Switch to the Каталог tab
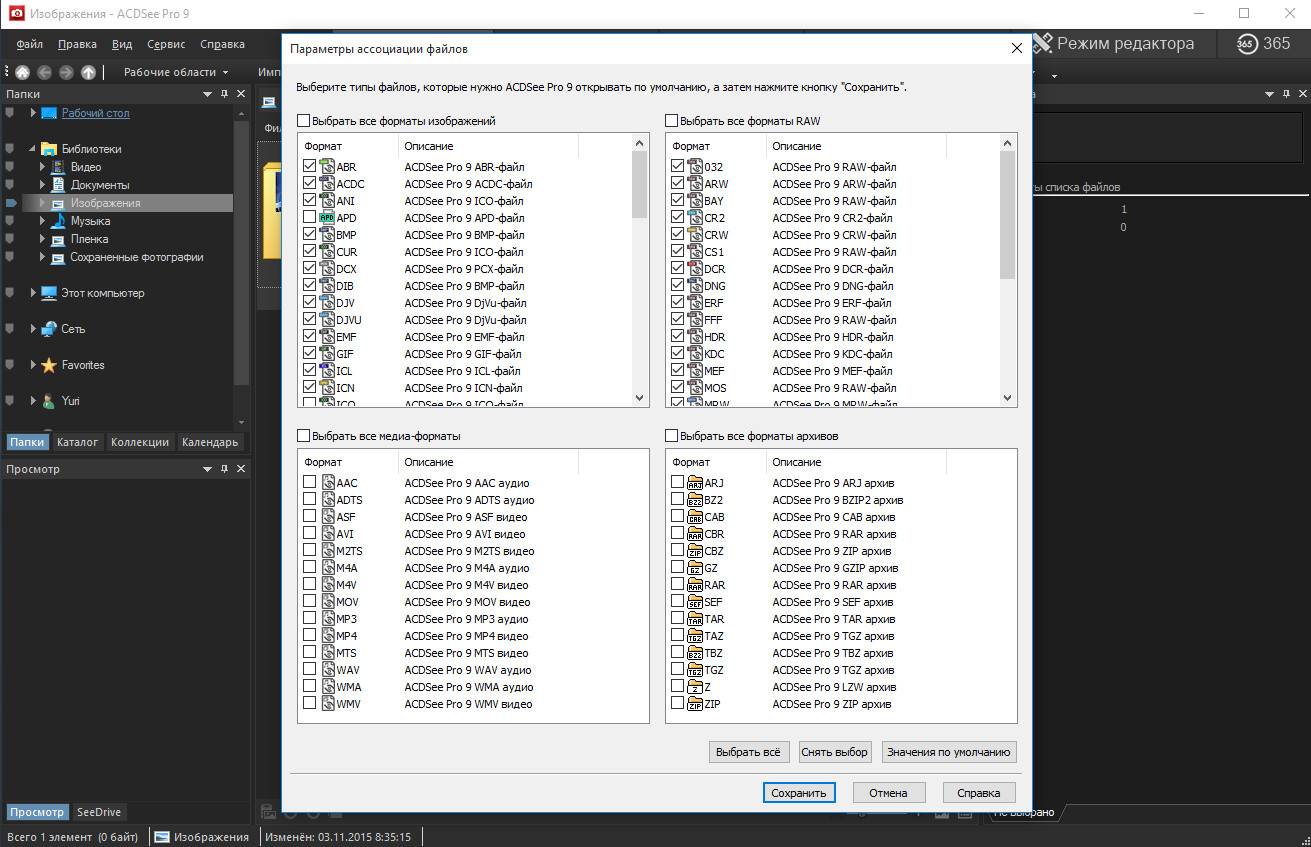 coord(77,442)
